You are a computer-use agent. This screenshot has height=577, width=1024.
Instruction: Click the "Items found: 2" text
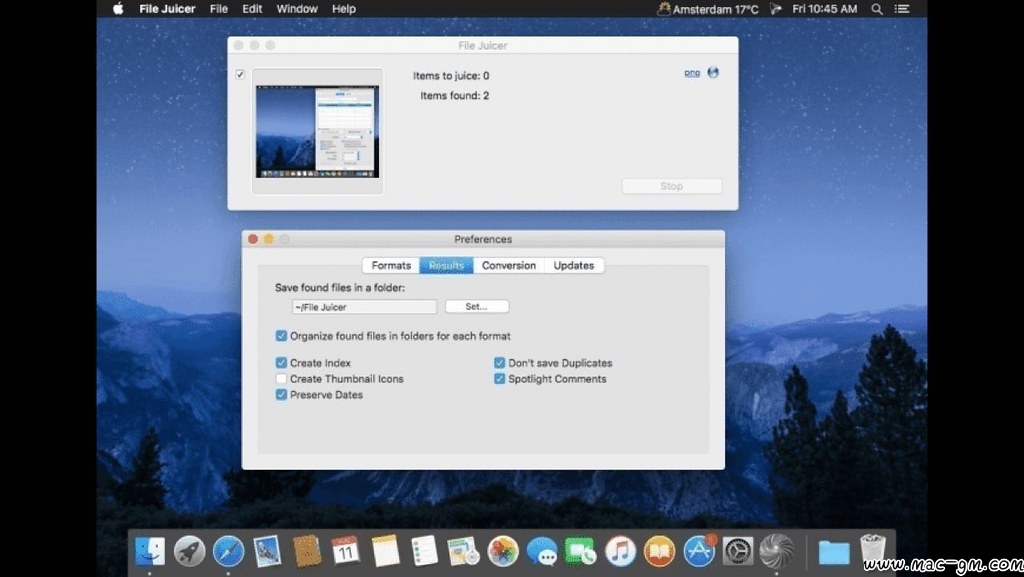point(455,95)
